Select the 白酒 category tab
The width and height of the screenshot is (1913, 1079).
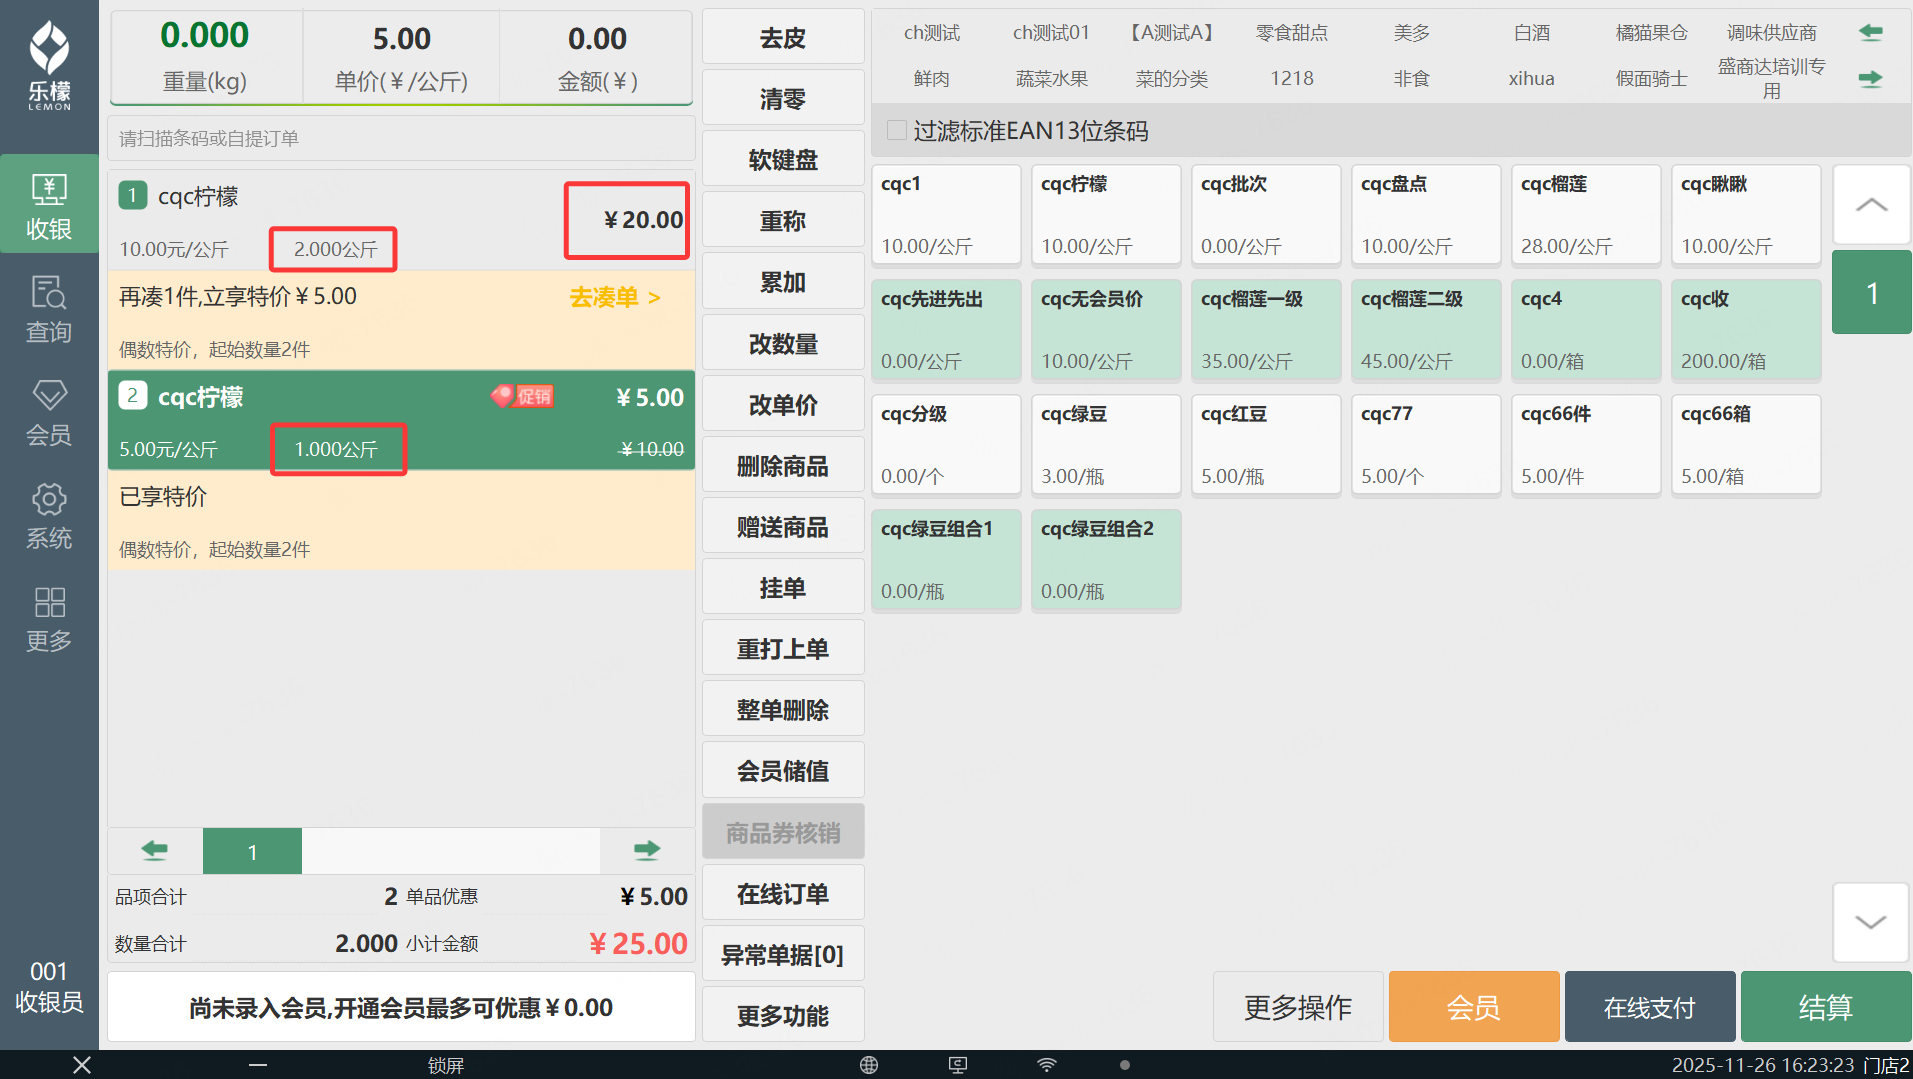1532,33
